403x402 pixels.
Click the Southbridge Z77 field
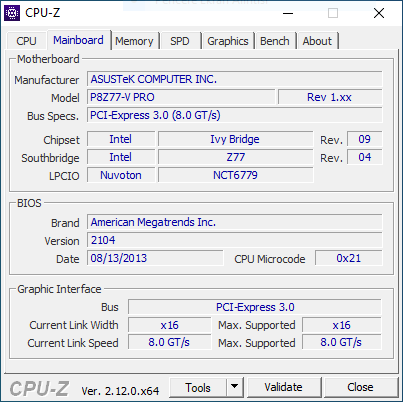(x=236, y=157)
